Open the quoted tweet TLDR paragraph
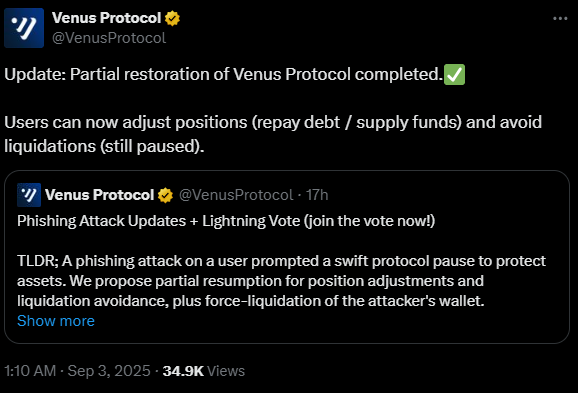 (281, 281)
